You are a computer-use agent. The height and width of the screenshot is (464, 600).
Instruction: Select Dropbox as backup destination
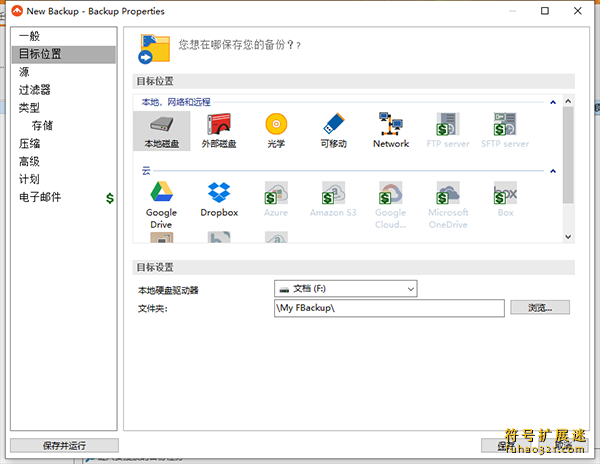(219, 200)
